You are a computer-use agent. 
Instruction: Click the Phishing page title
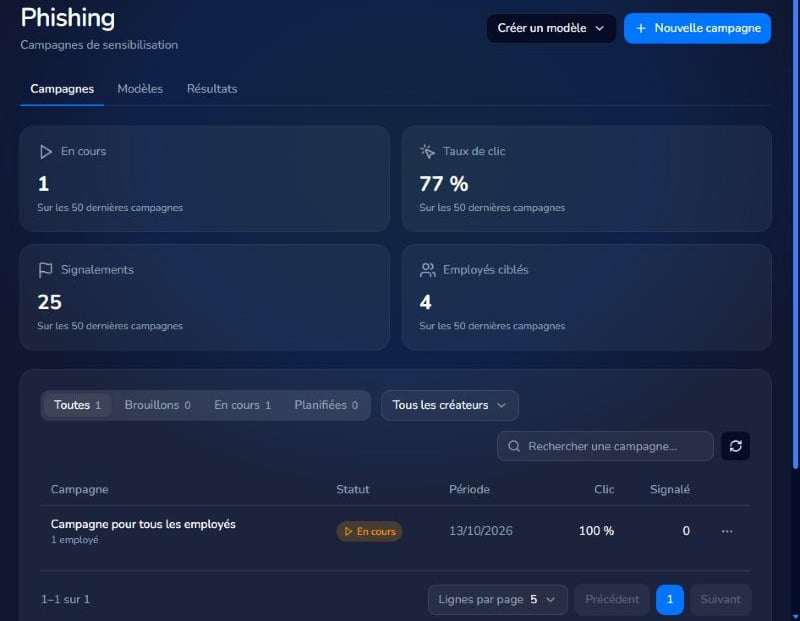pos(67,18)
